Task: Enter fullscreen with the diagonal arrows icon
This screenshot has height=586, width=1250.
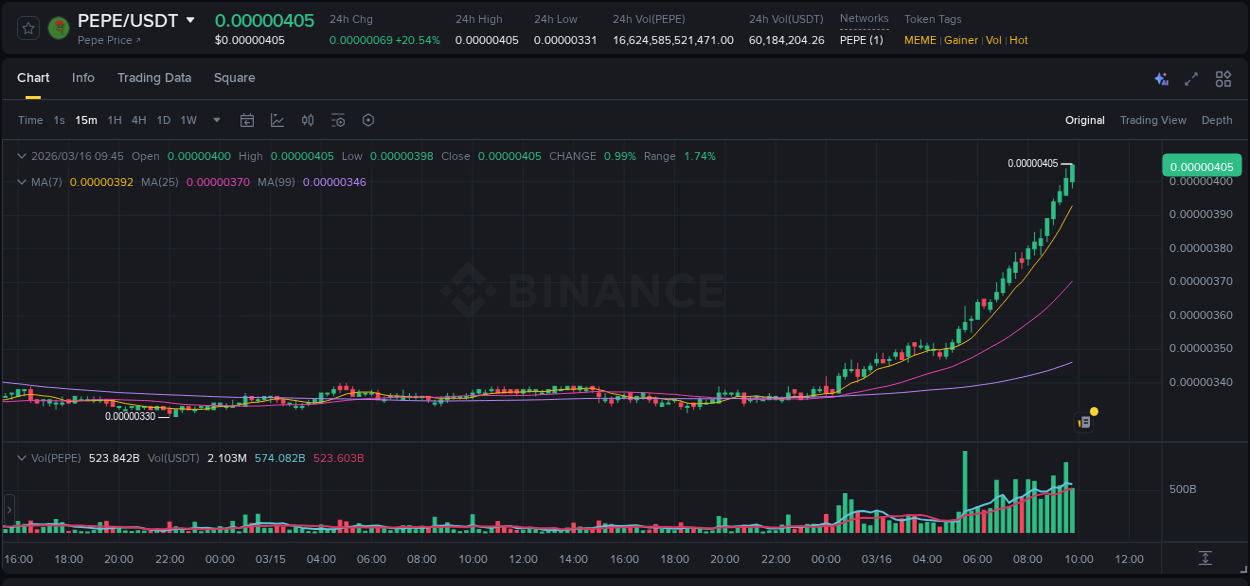Action: tap(1191, 78)
